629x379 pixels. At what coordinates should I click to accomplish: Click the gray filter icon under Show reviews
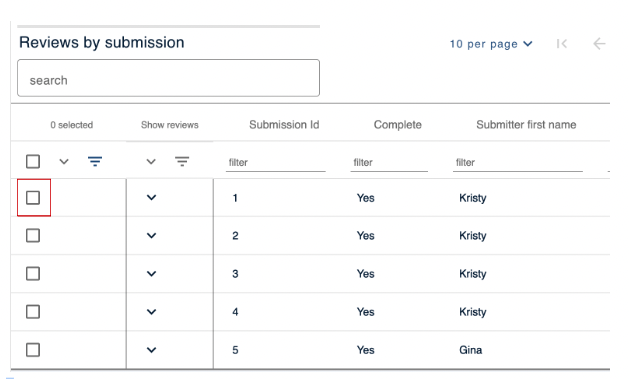(x=182, y=162)
